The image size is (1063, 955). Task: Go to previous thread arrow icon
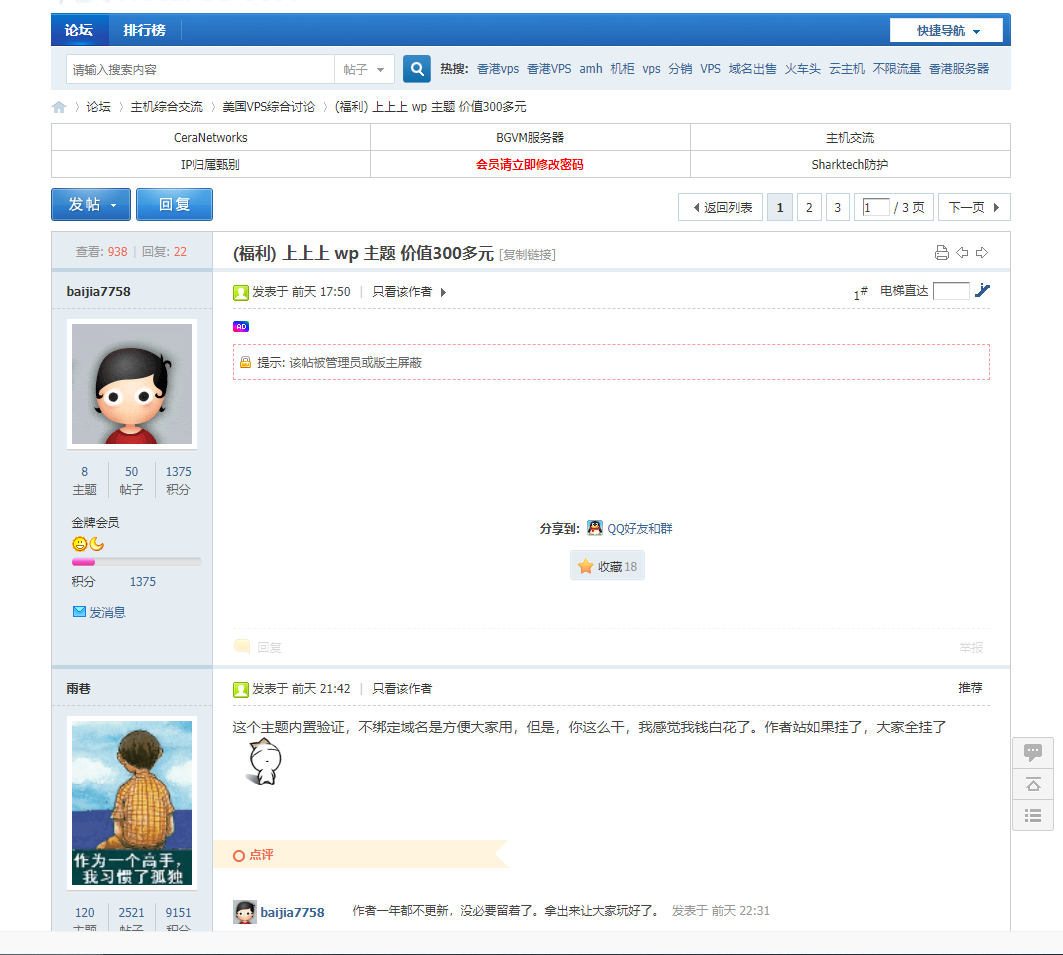pyautogui.click(x=962, y=253)
